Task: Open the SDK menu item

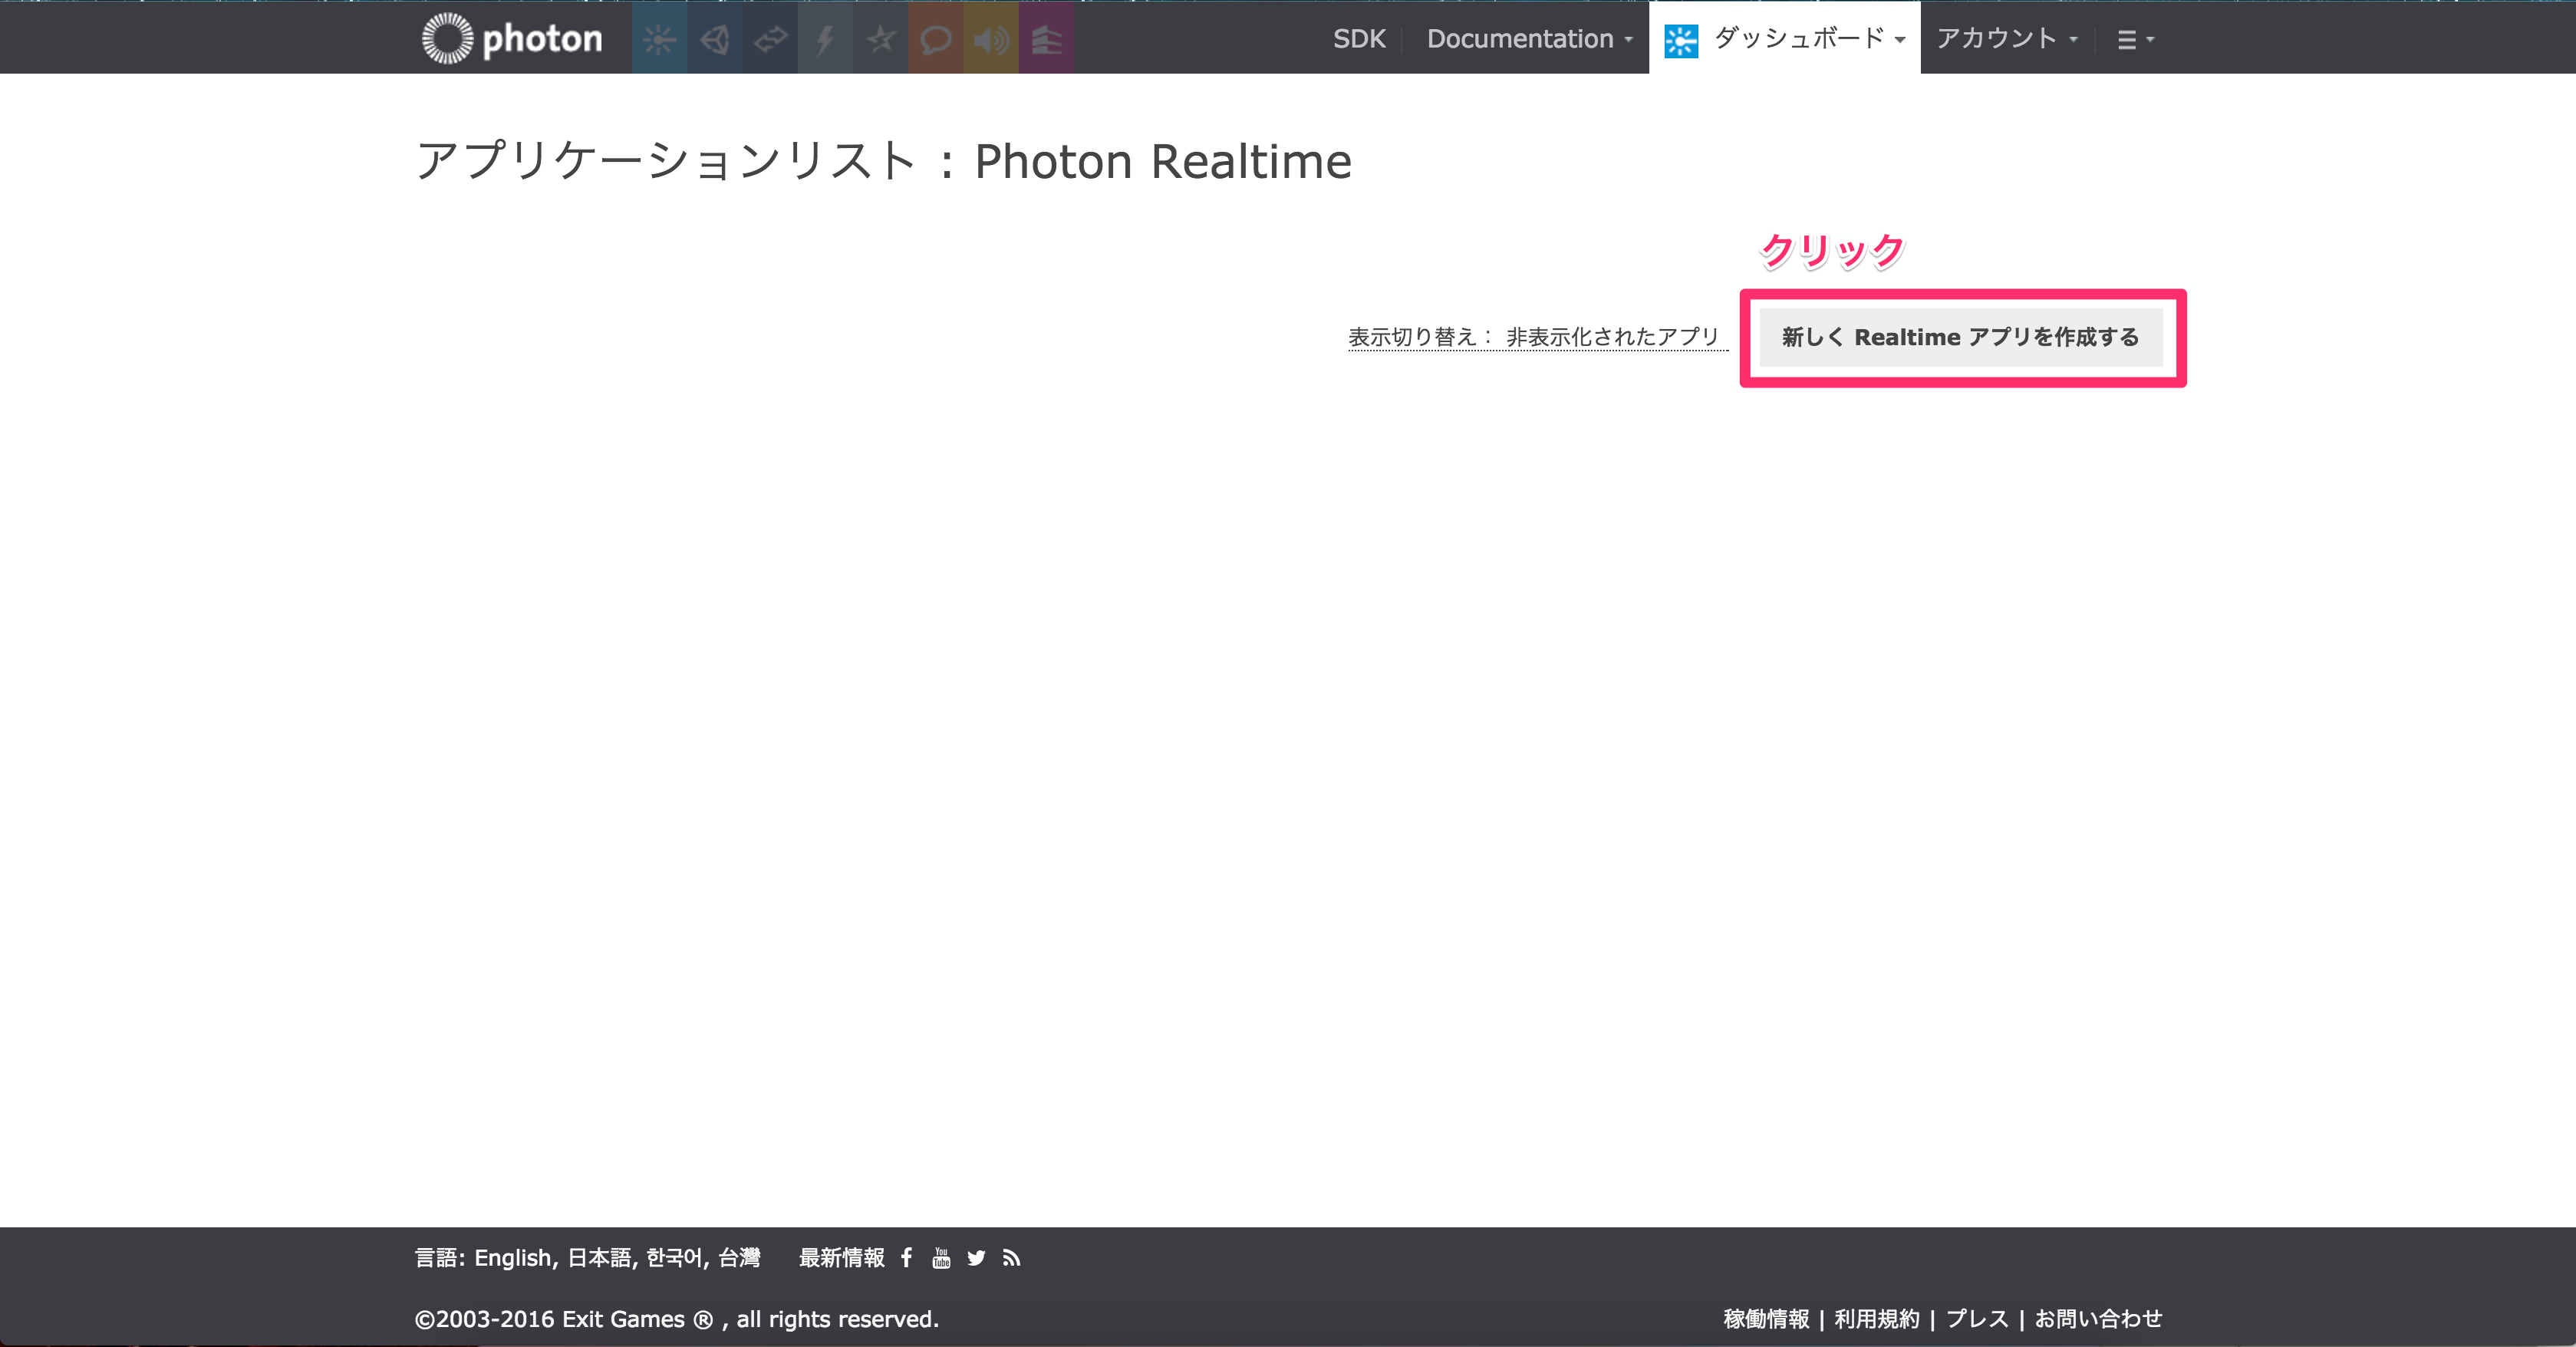Action: 1359,39
